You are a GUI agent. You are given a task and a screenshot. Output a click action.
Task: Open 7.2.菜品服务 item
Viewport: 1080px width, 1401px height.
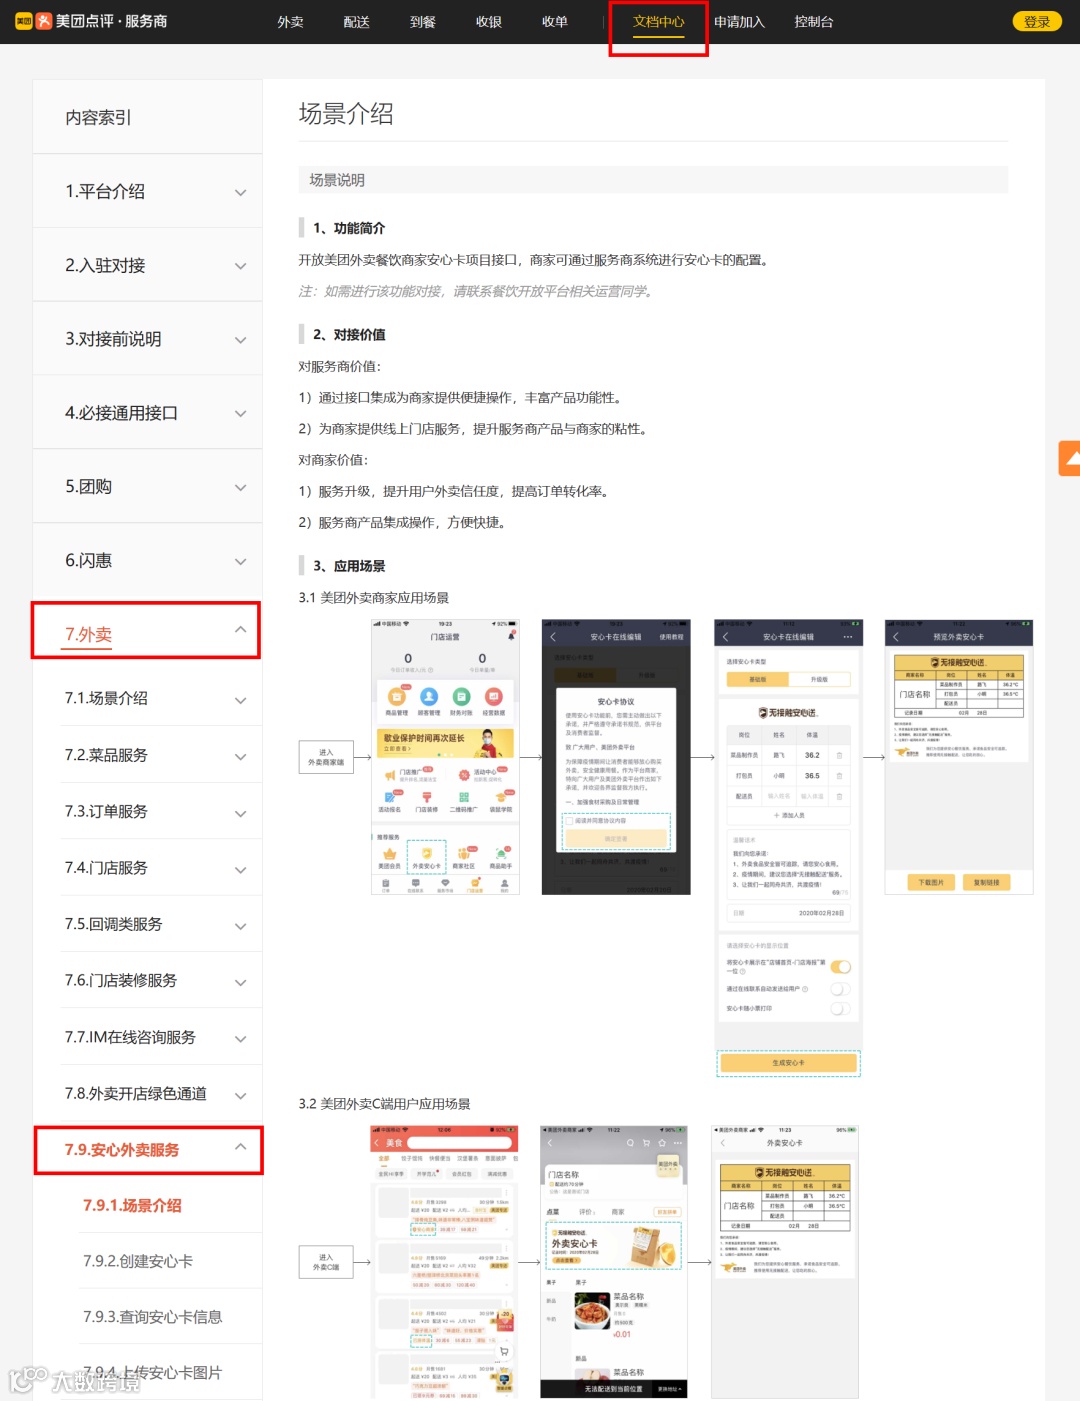coord(106,755)
